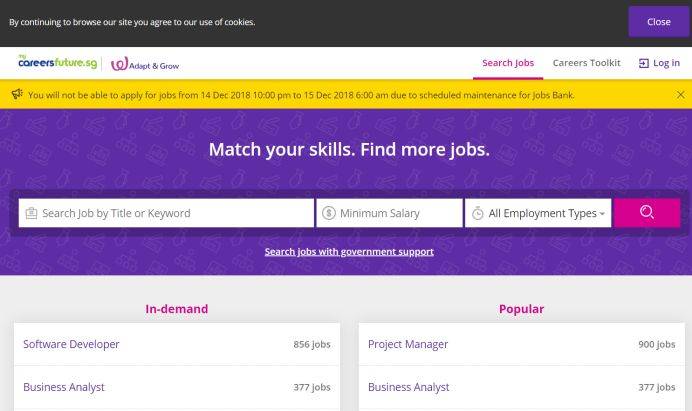Expand the All Employment Types dropdown

pos(546,213)
